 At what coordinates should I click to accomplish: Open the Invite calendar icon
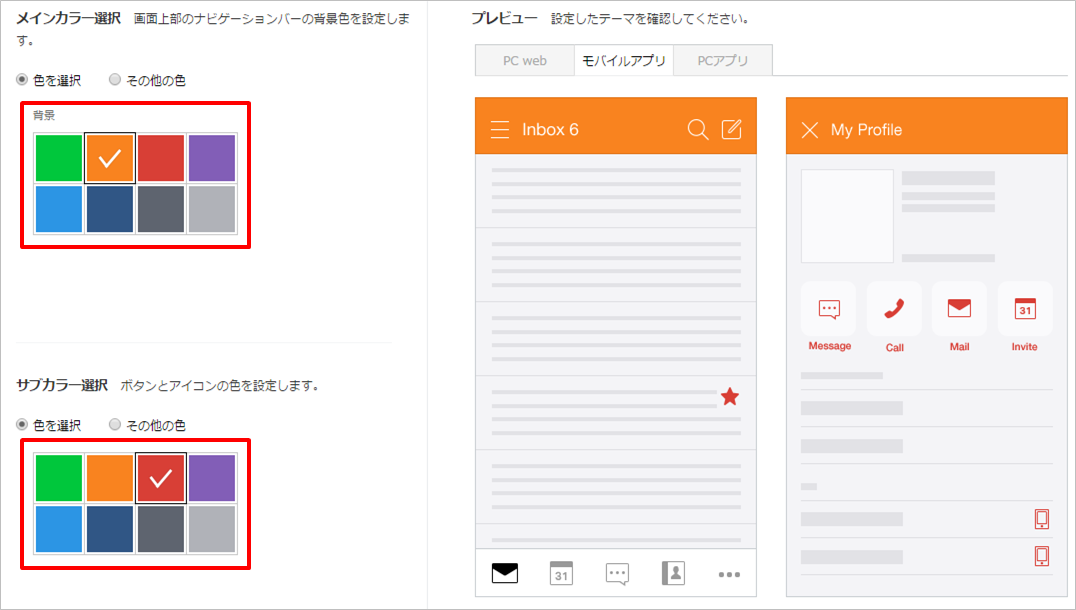pyautogui.click(x=1024, y=309)
